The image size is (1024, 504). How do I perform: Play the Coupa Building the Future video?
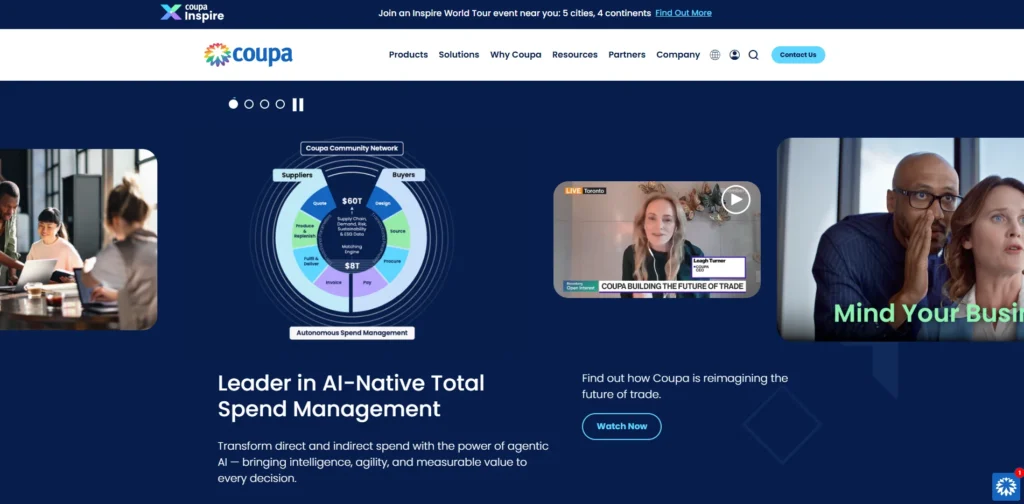[736, 200]
